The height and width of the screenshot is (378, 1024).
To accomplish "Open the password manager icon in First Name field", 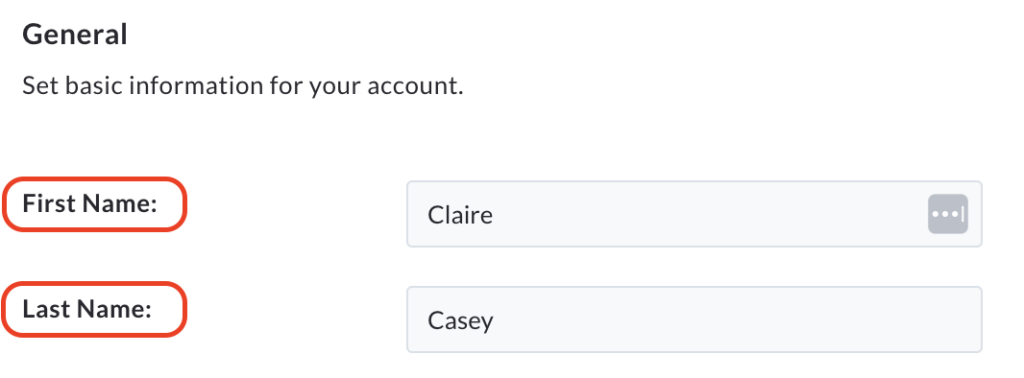I will click(948, 213).
